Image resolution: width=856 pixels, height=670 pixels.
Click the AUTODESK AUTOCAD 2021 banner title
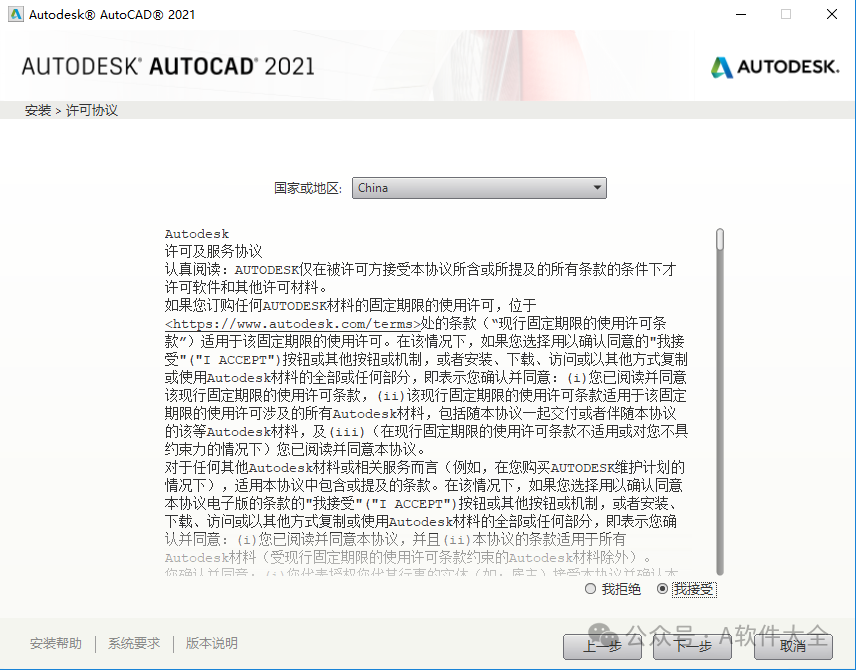click(x=168, y=67)
